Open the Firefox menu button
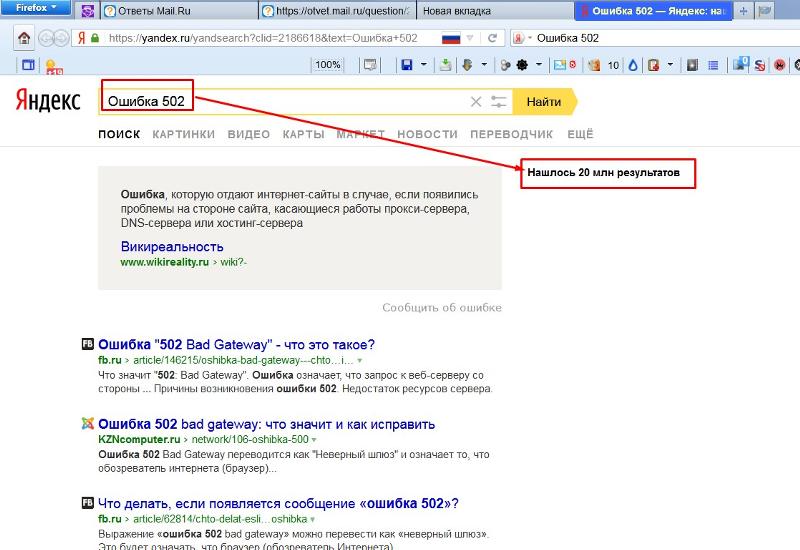 pyautogui.click(x=35, y=8)
